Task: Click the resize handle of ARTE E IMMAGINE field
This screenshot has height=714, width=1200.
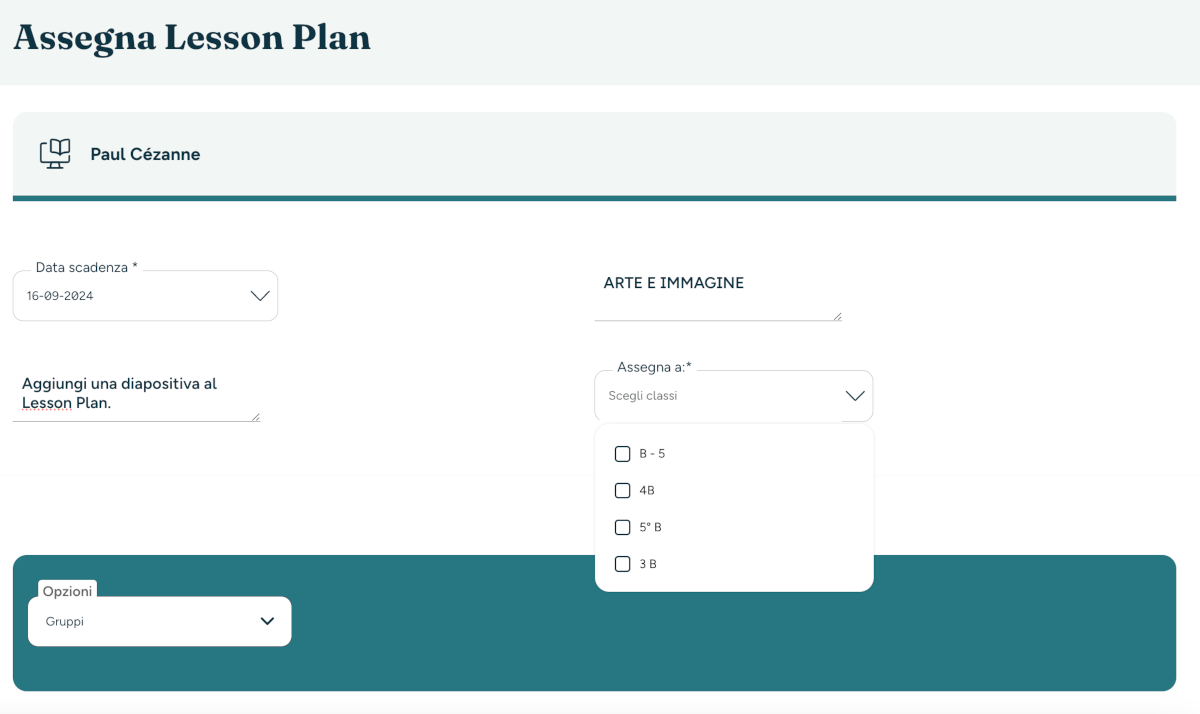Action: [837, 316]
